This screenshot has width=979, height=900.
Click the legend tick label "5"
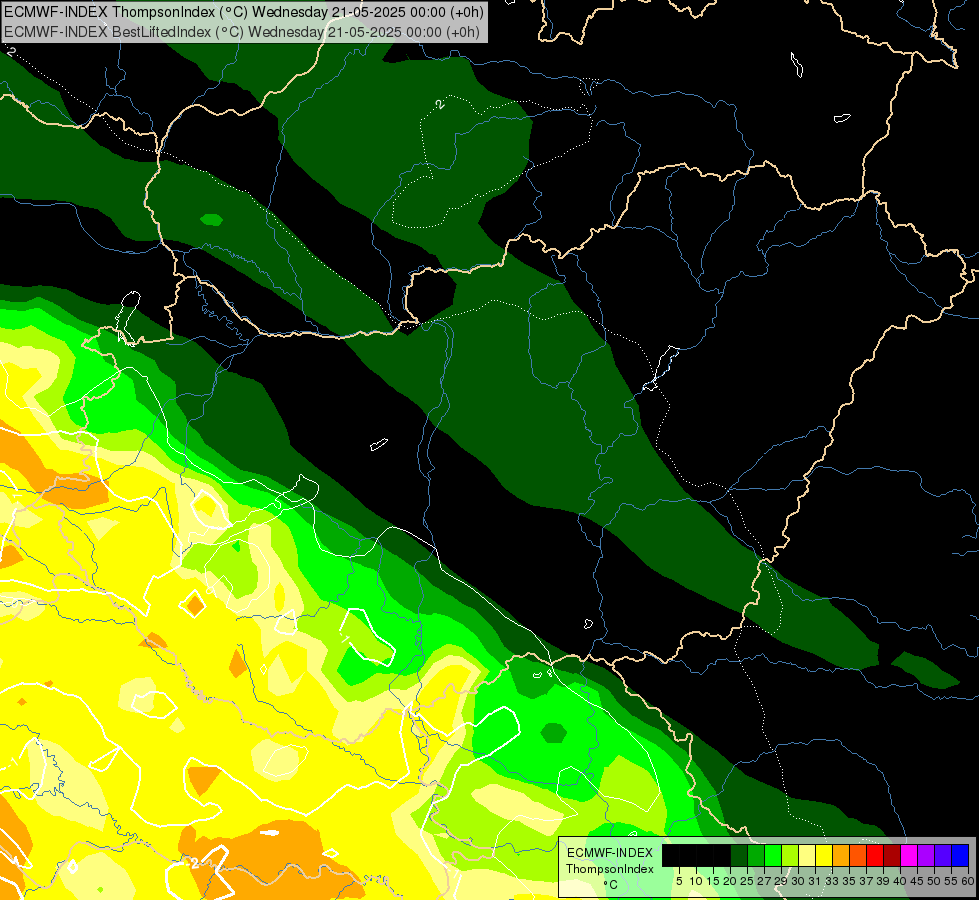(x=679, y=881)
